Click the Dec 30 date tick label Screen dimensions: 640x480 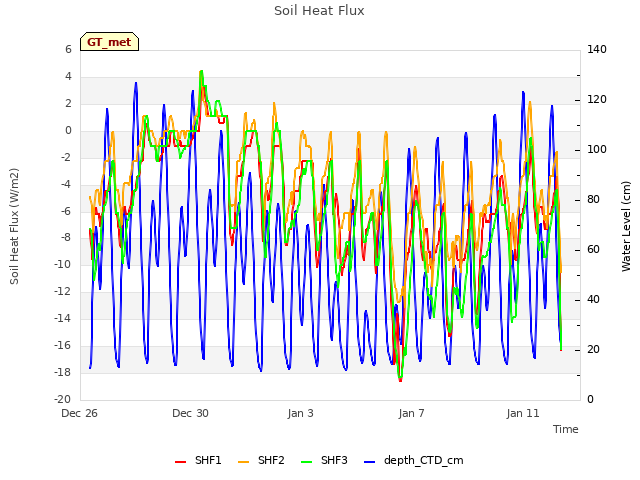(x=190, y=413)
